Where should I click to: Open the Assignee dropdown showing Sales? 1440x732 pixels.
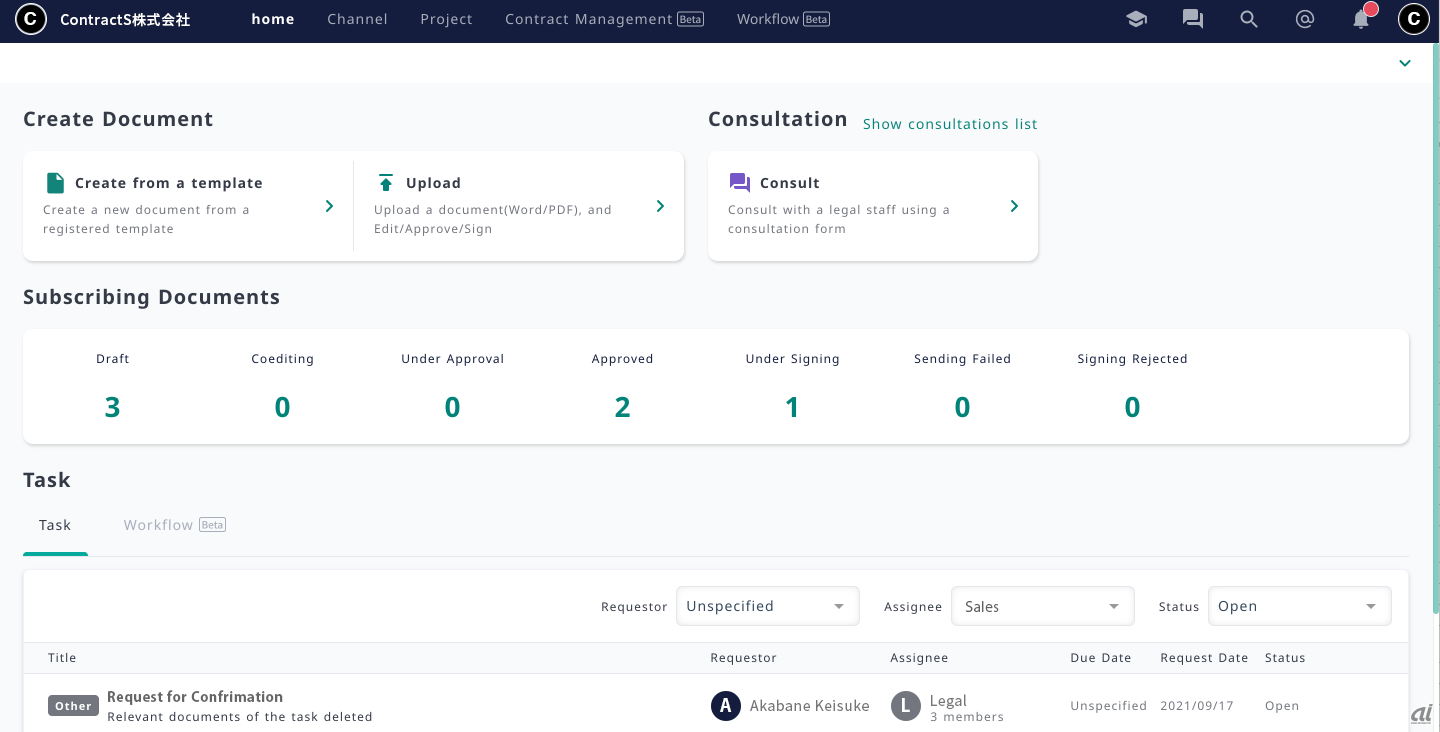pyautogui.click(x=1042, y=606)
